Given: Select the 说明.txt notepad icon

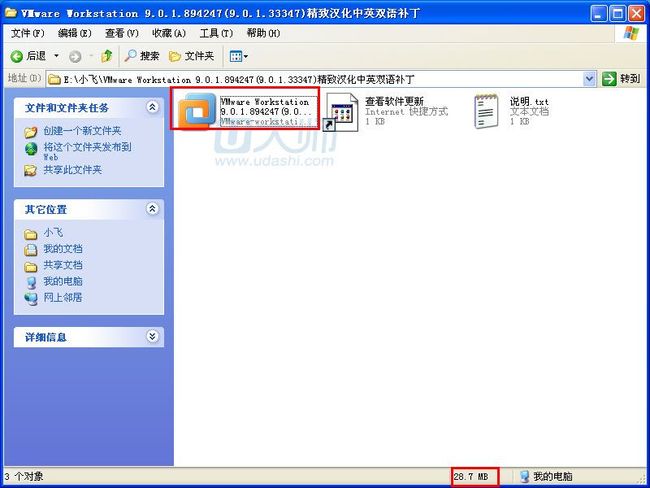Looking at the screenshot, I should pyautogui.click(x=486, y=111).
